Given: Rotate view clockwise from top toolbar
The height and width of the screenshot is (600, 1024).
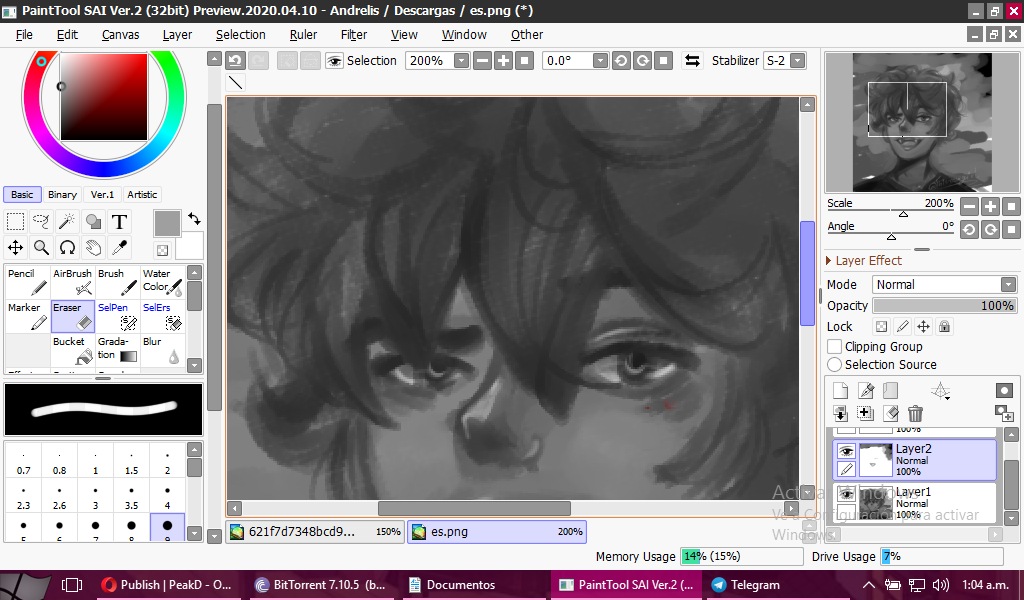Looking at the screenshot, I should (643, 61).
